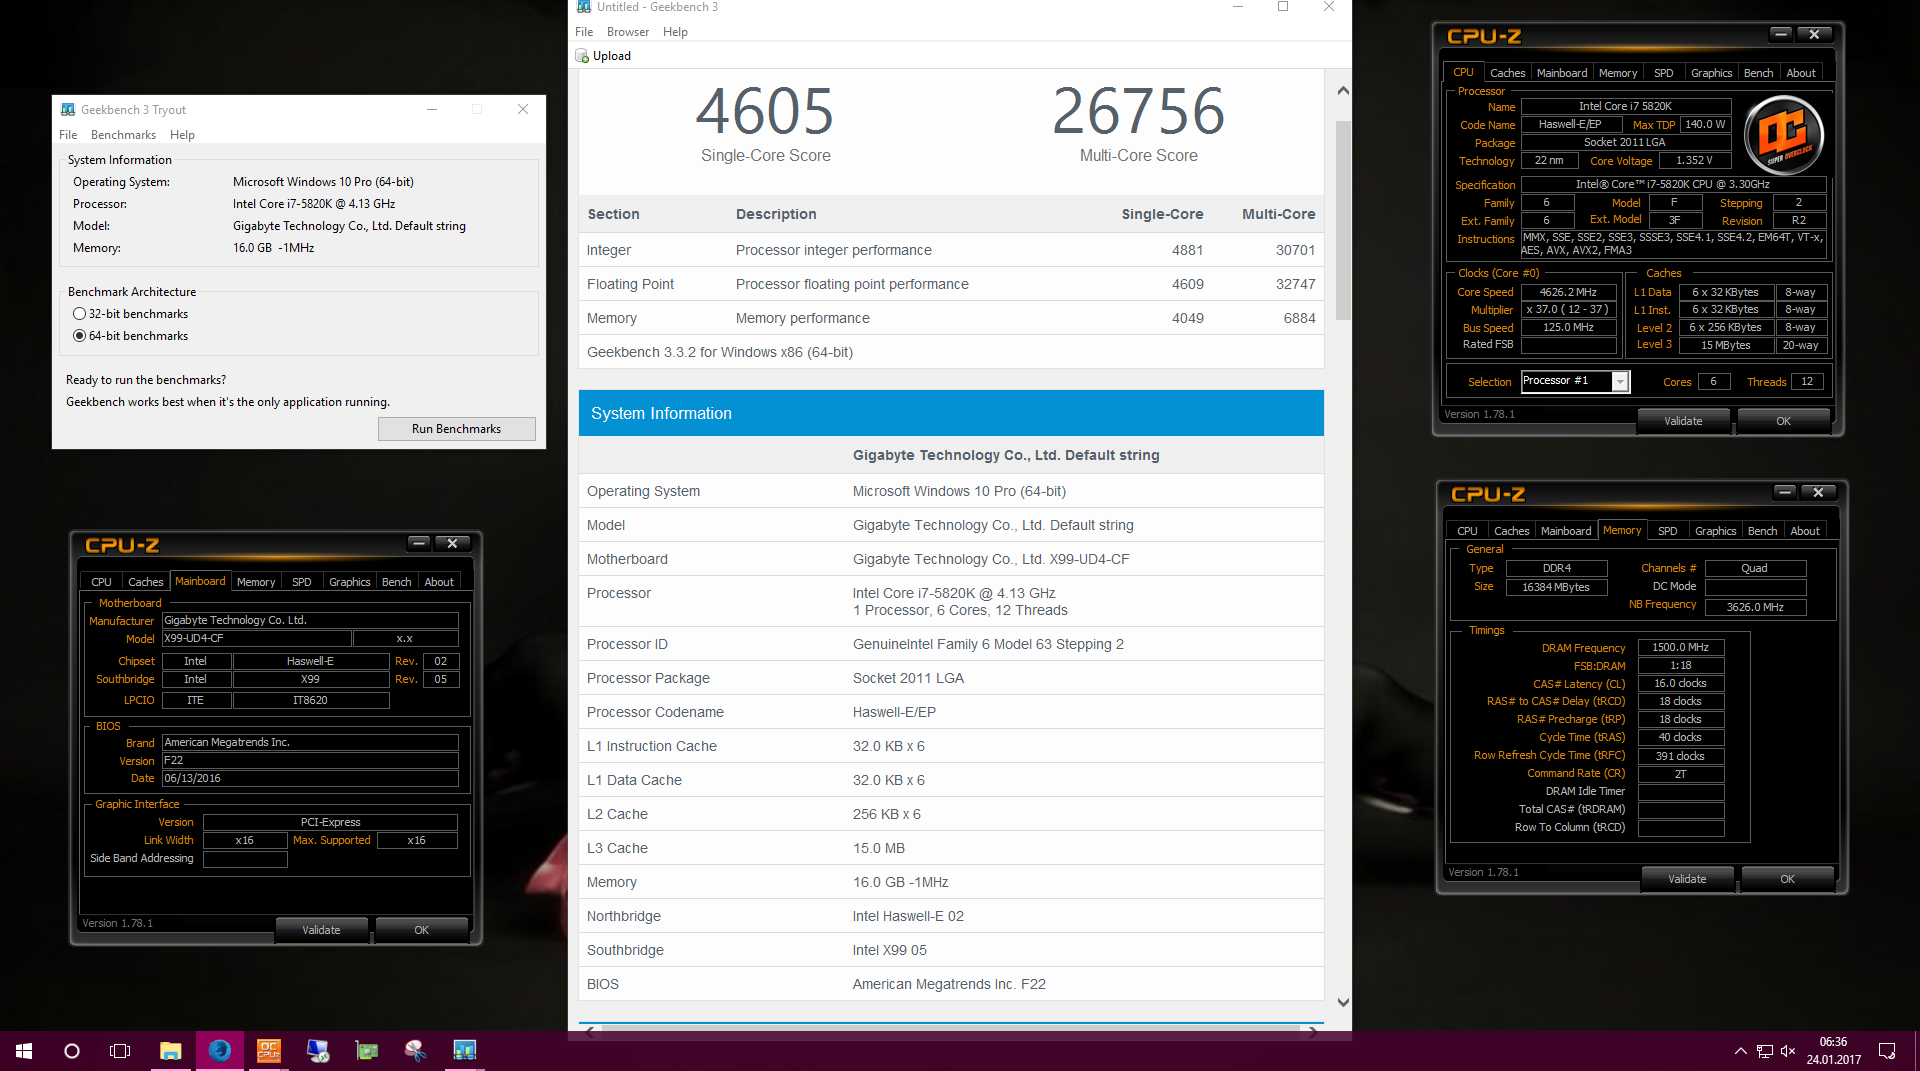Switch to Bench tab in top-right CPU-Z
Image resolution: width=1920 pixels, height=1071 pixels.
[1758, 73]
